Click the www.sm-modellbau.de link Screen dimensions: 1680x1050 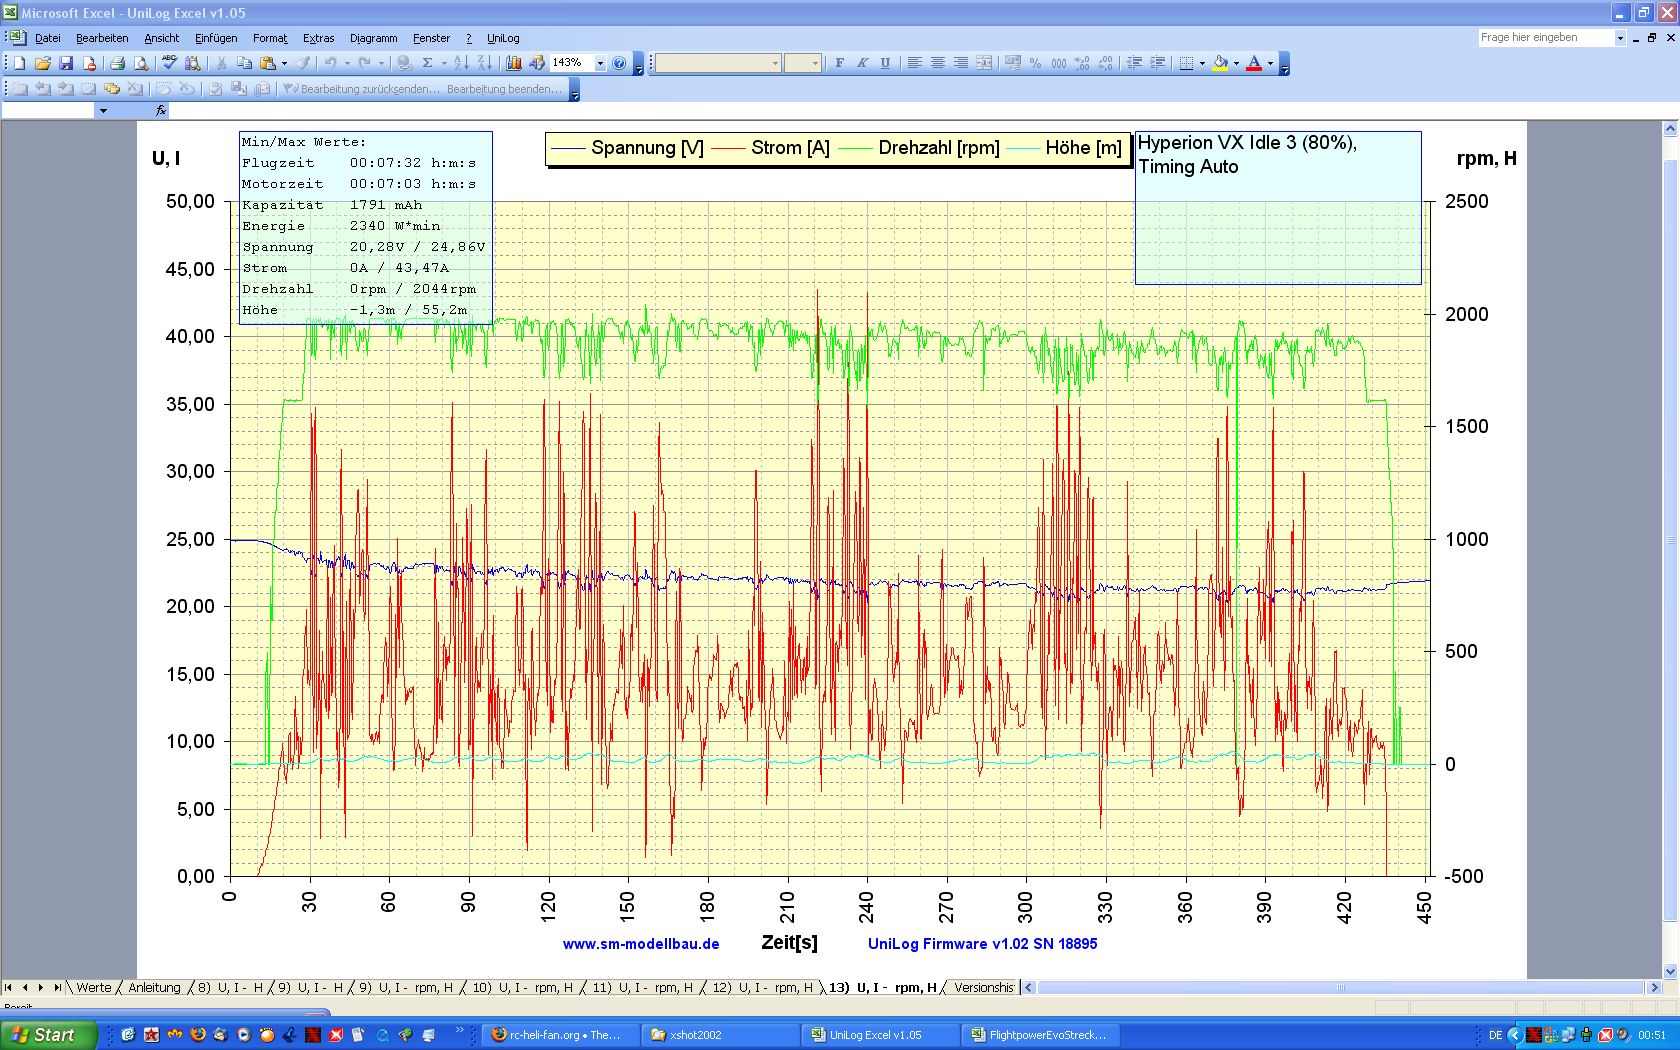click(641, 943)
